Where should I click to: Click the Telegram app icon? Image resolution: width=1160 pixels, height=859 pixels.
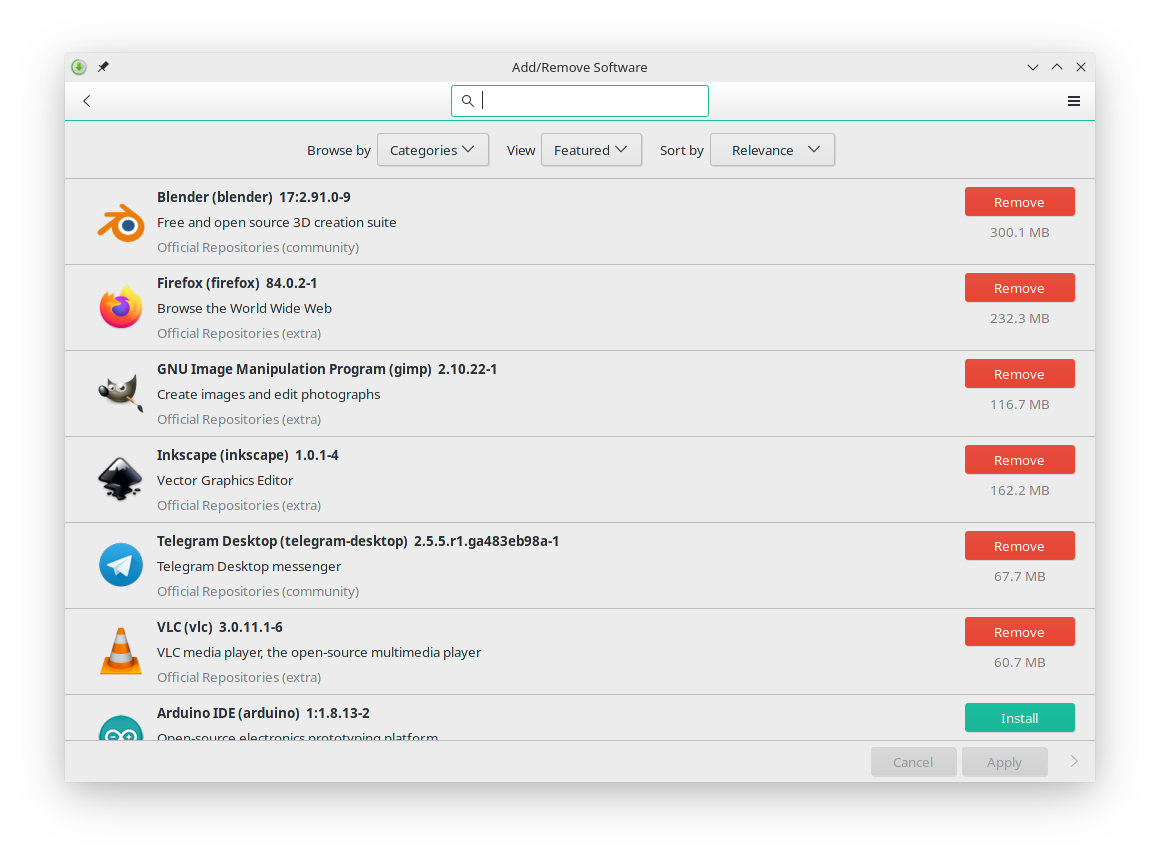[x=121, y=565]
